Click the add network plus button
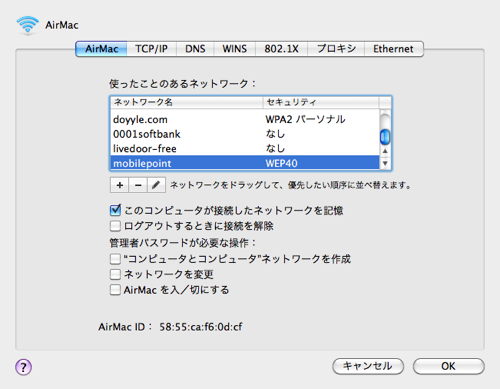The image size is (500, 389). (x=120, y=185)
